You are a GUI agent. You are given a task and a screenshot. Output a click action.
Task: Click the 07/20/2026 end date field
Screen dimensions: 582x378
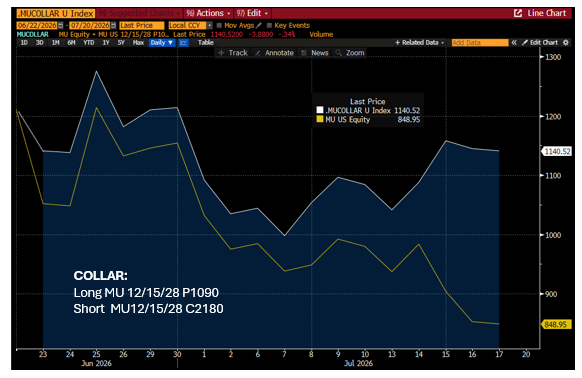click(x=90, y=25)
